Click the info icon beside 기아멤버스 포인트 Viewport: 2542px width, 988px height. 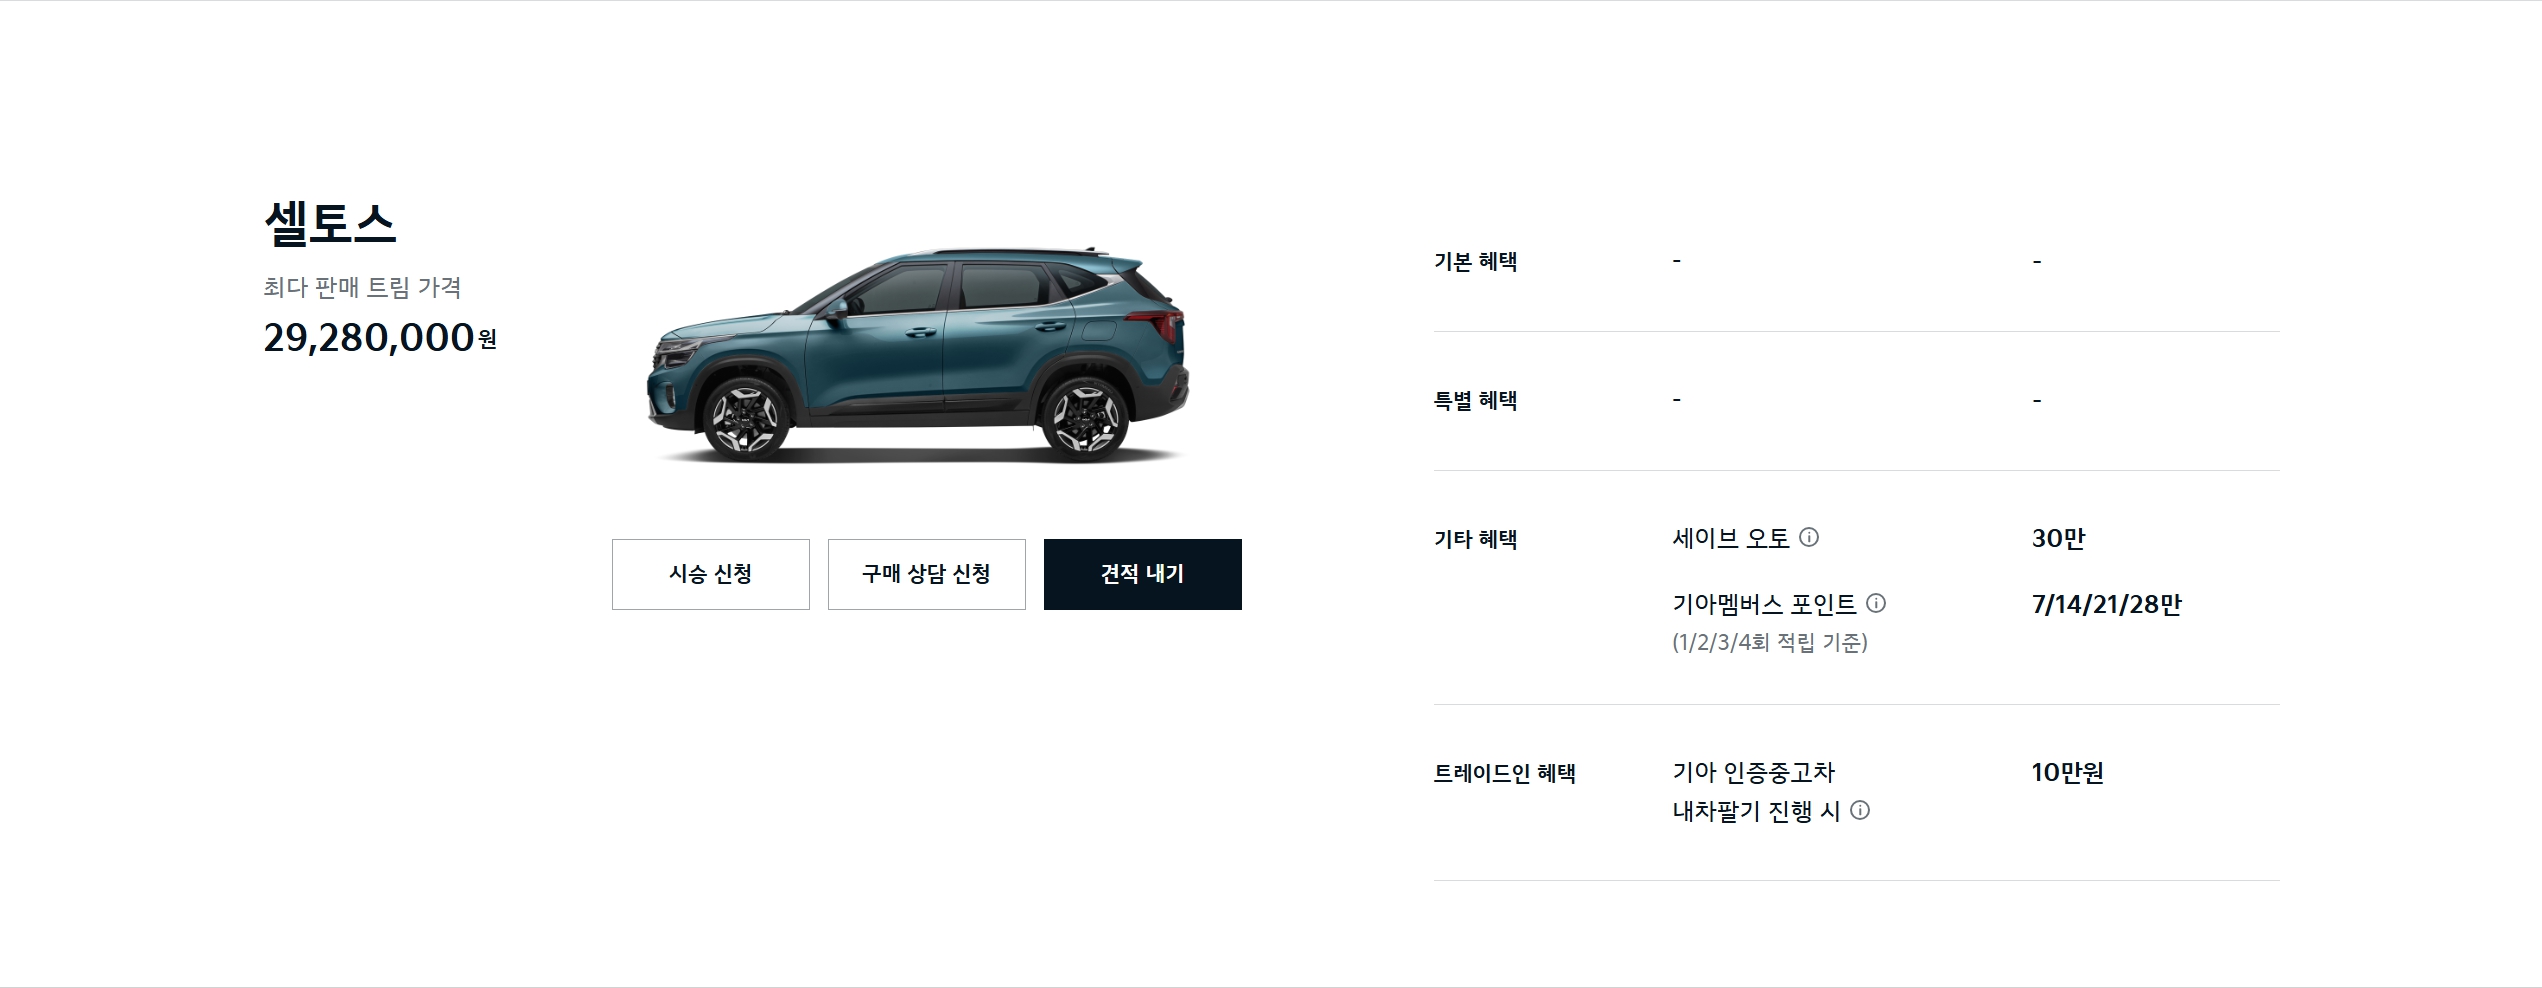tap(1876, 603)
